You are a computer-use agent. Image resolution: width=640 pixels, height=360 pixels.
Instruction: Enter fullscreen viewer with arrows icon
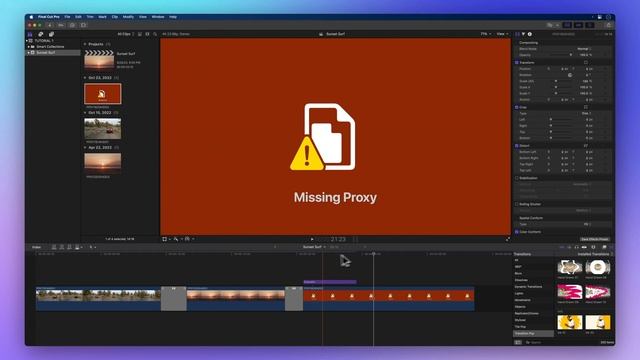coord(508,239)
